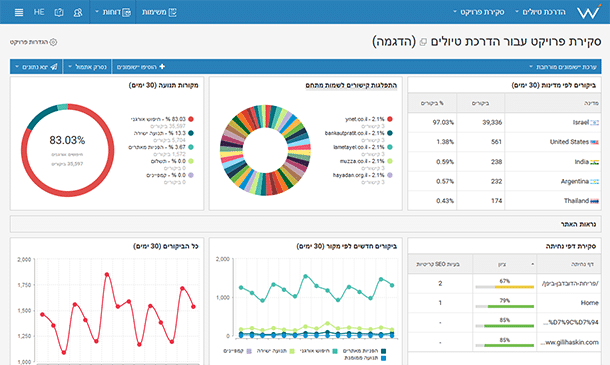610x365 pixels.
Task: Open the hamburger menu in top bar
Action: coord(19,12)
